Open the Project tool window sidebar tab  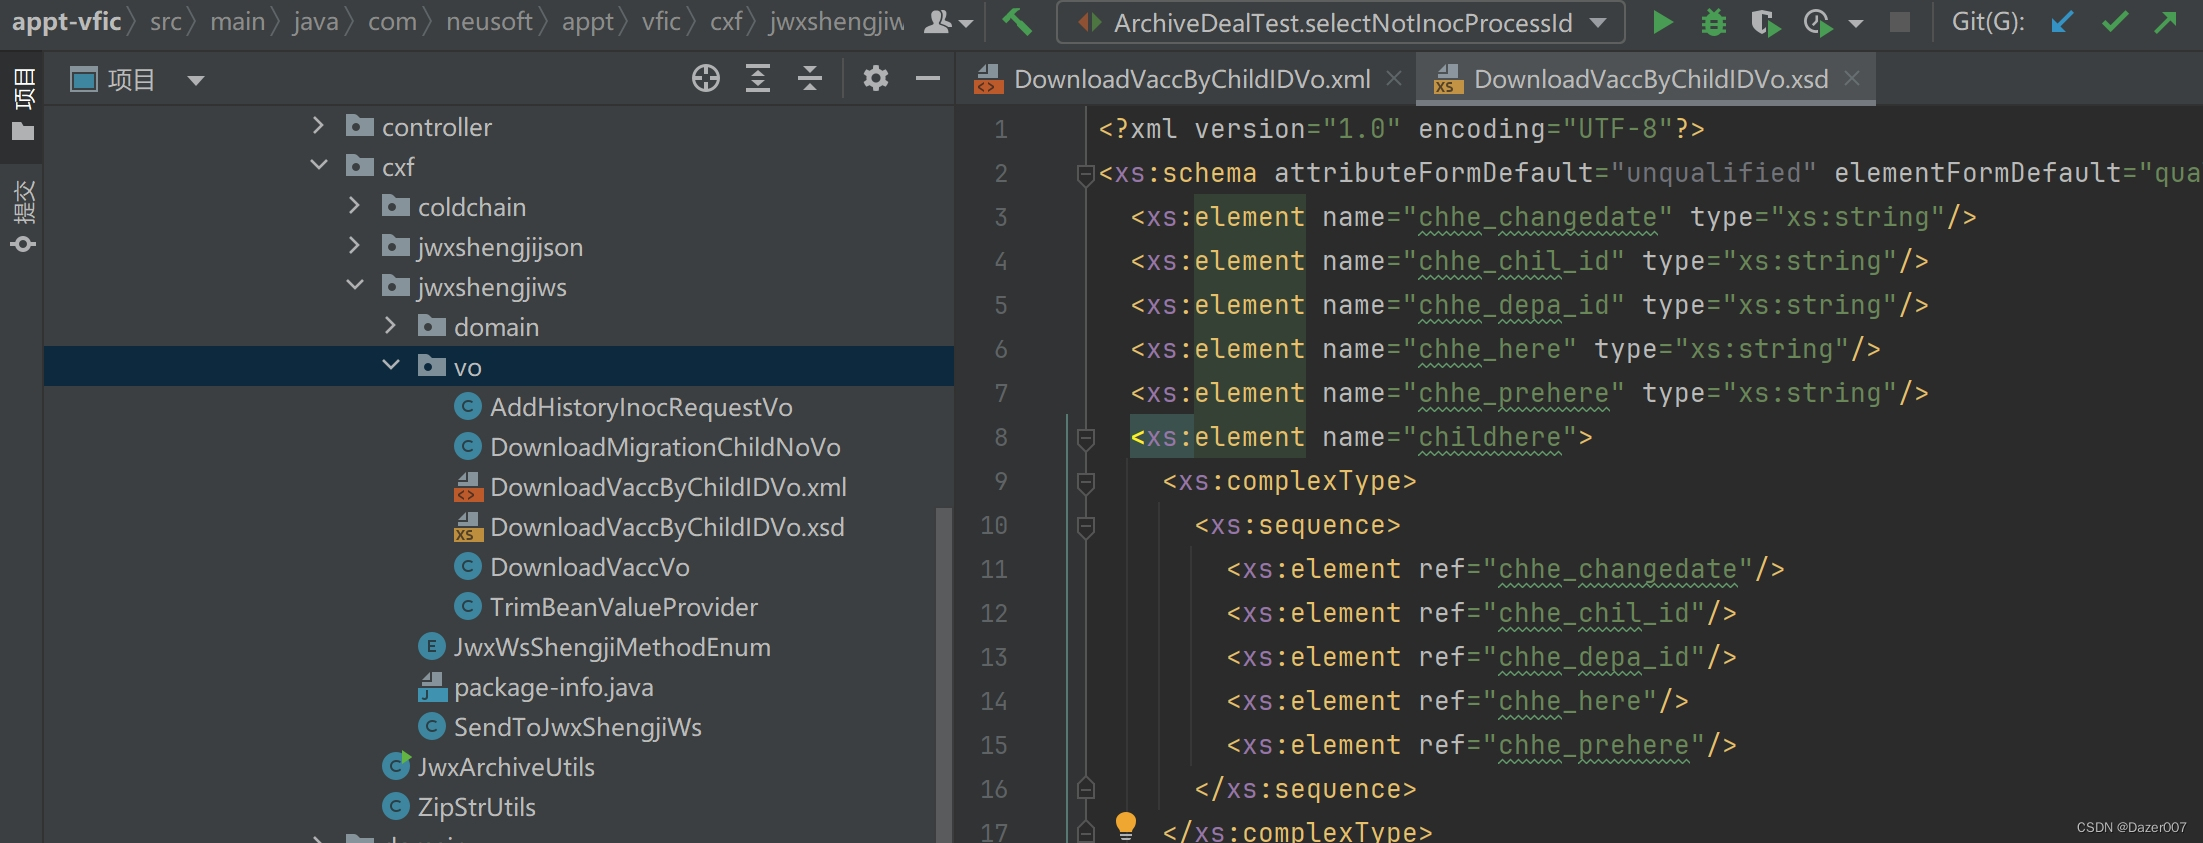[x=23, y=105]
